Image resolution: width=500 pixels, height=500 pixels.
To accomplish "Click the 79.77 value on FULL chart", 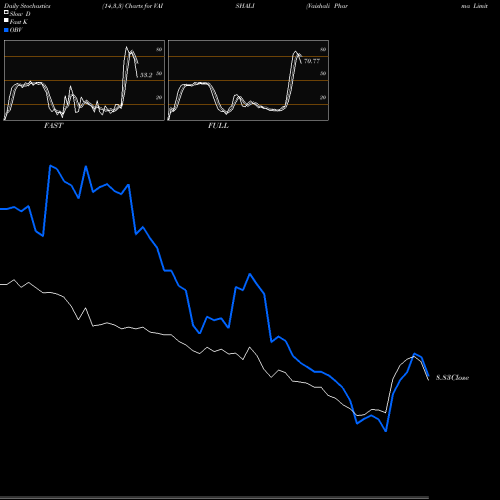I will 312,61.
